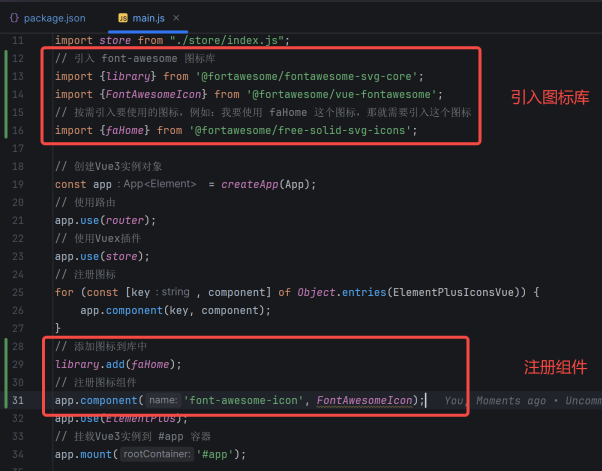Image resolution: width=602 pixels, height=471 pixels.
Task: Click the 'App<Element>' type hint
Action: pyautogui.click(x=160, y=184)
